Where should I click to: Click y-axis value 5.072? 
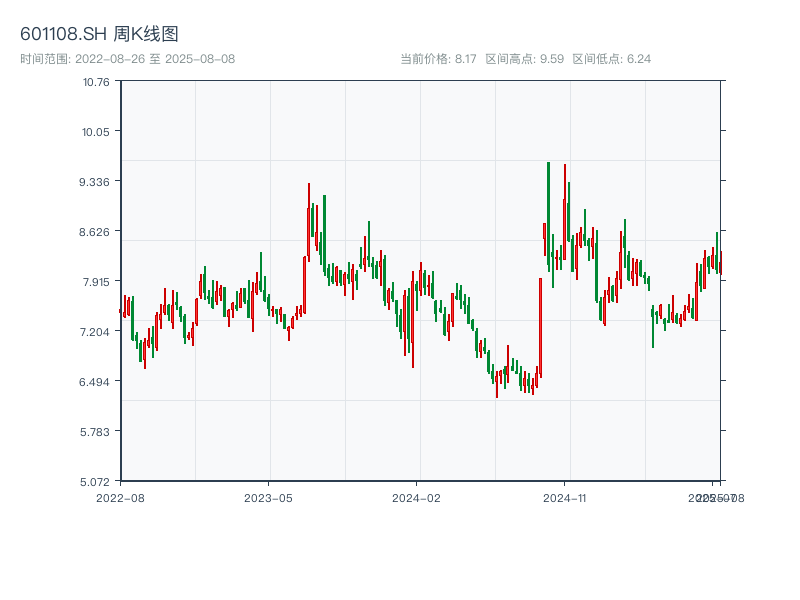94,482
